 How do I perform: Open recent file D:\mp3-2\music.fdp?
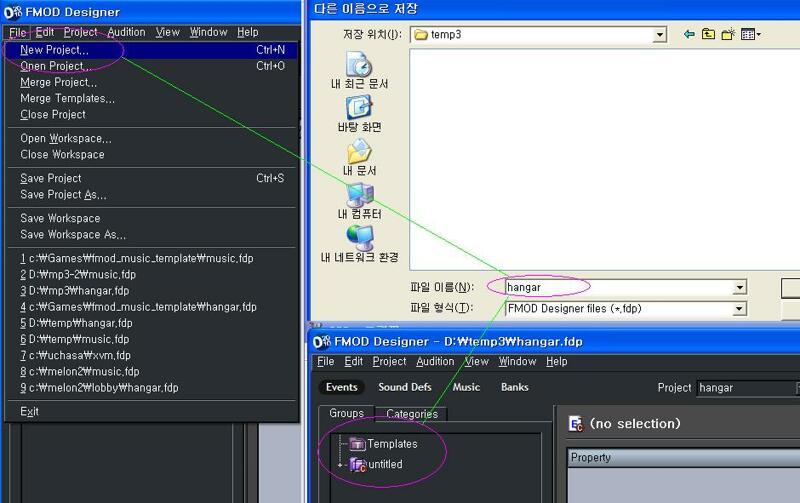point(152,275)
